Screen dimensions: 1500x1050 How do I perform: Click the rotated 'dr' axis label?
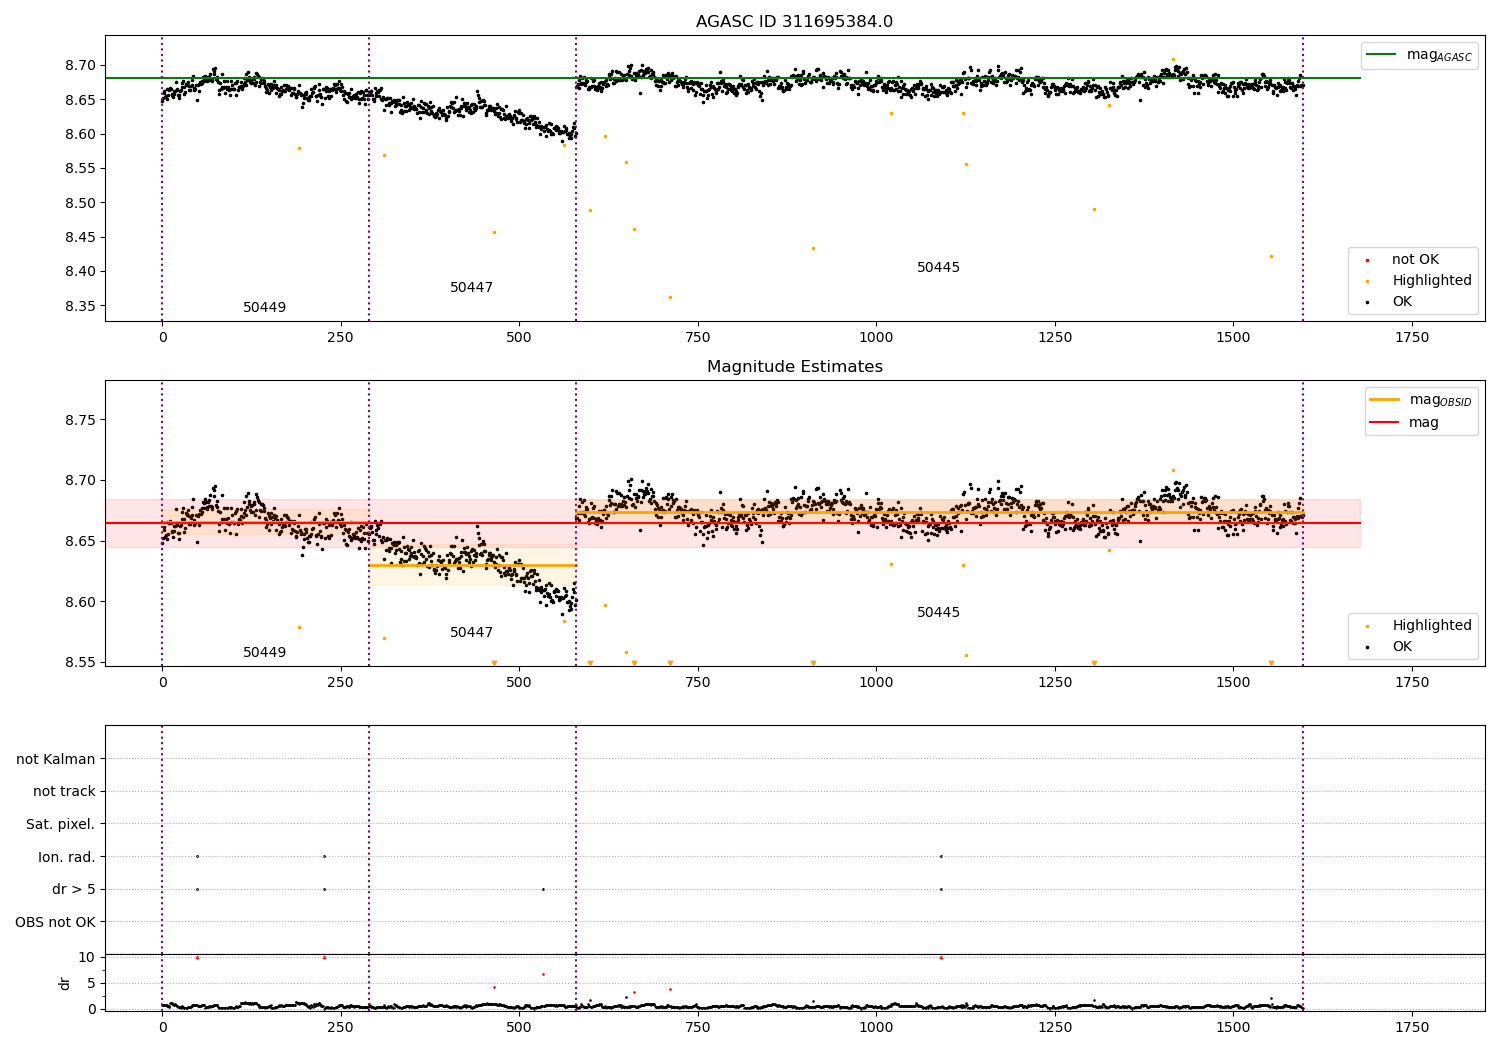[65, 983]
